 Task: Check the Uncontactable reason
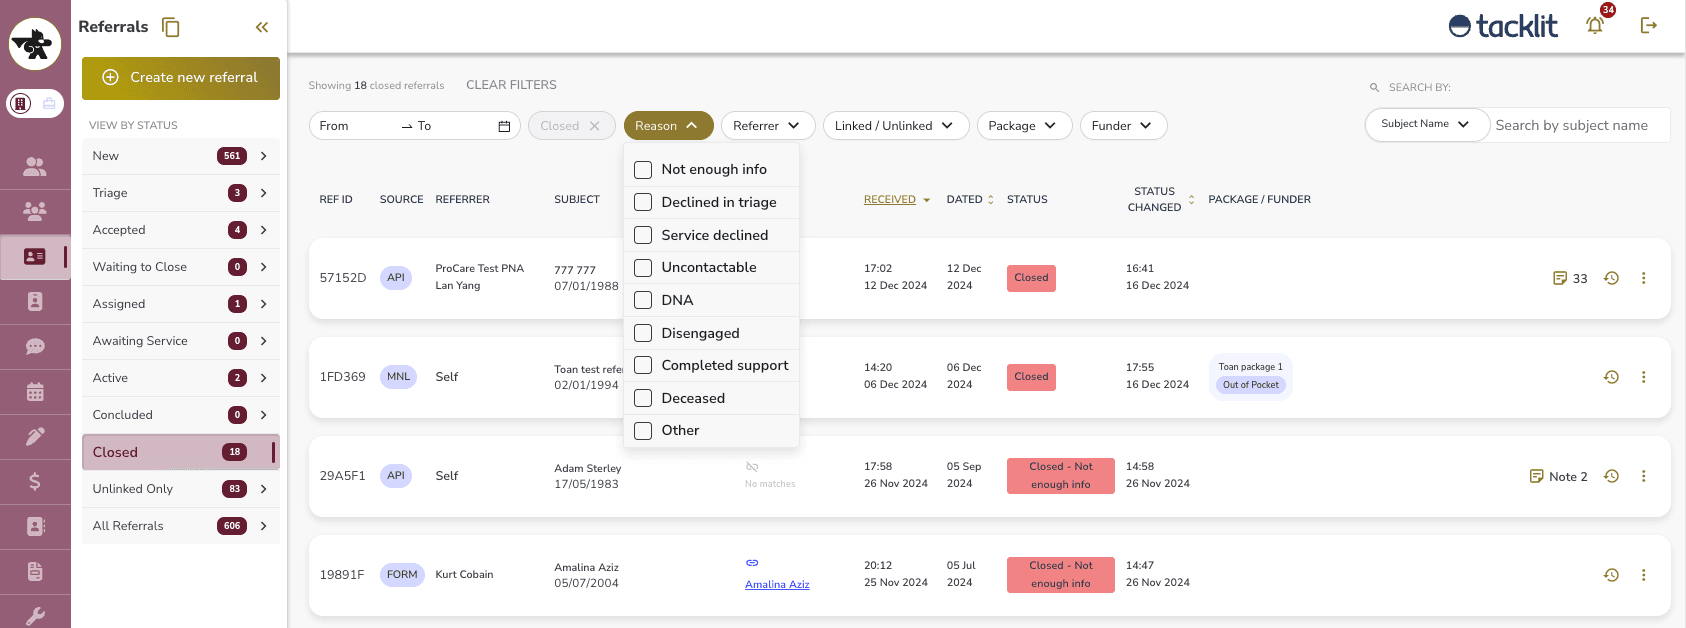tap(643, 268)
